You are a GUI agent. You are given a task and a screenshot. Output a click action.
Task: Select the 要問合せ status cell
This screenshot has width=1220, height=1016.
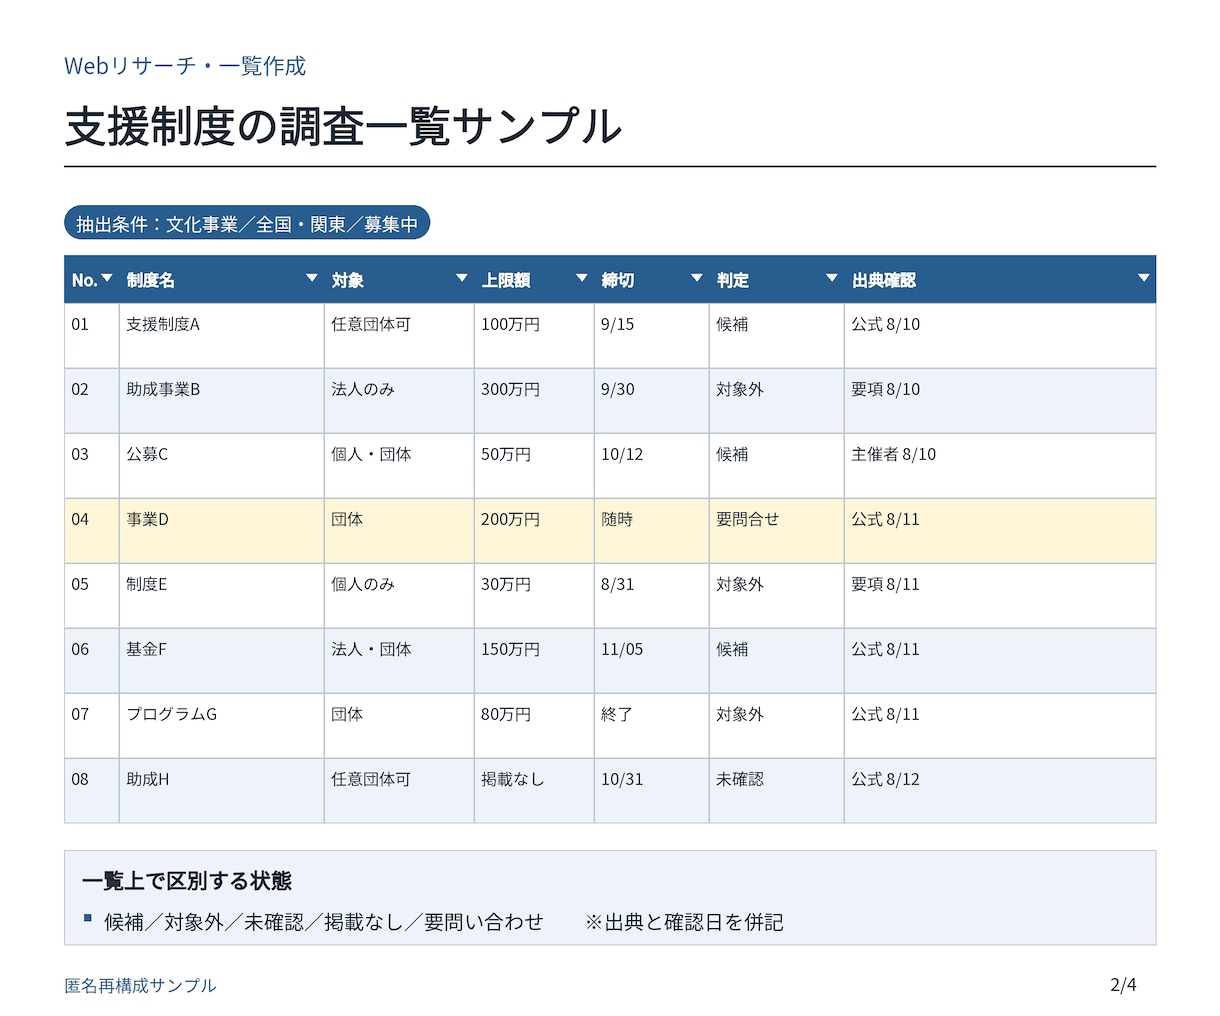(777, 530)
